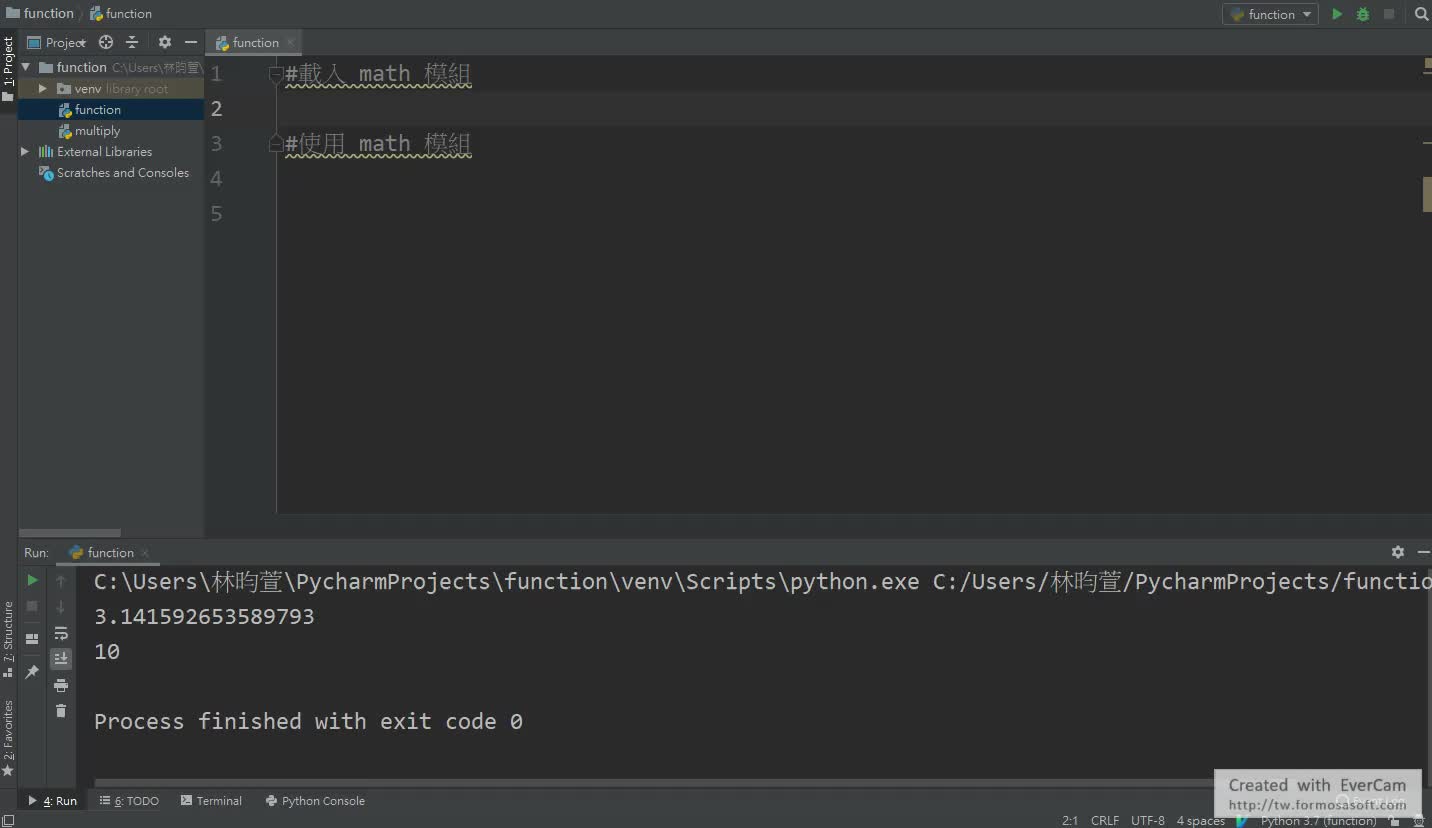Screen dimensions: 1432x828
Task: Click the stop button in top toolbar
Action: pos(1389,14)
